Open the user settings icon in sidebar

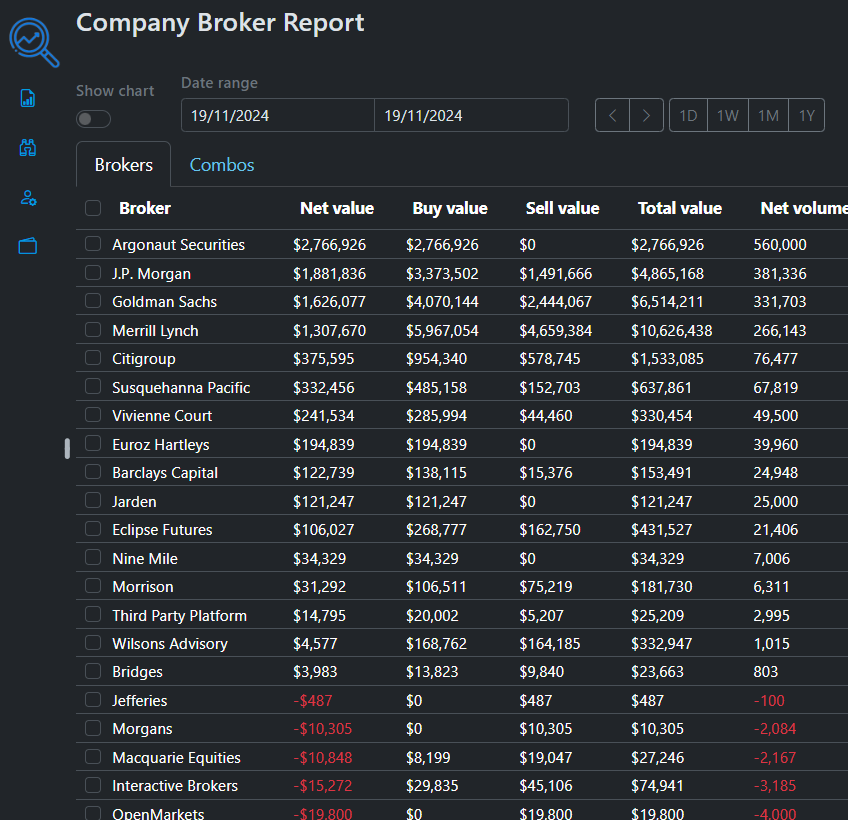coord(28,197)
